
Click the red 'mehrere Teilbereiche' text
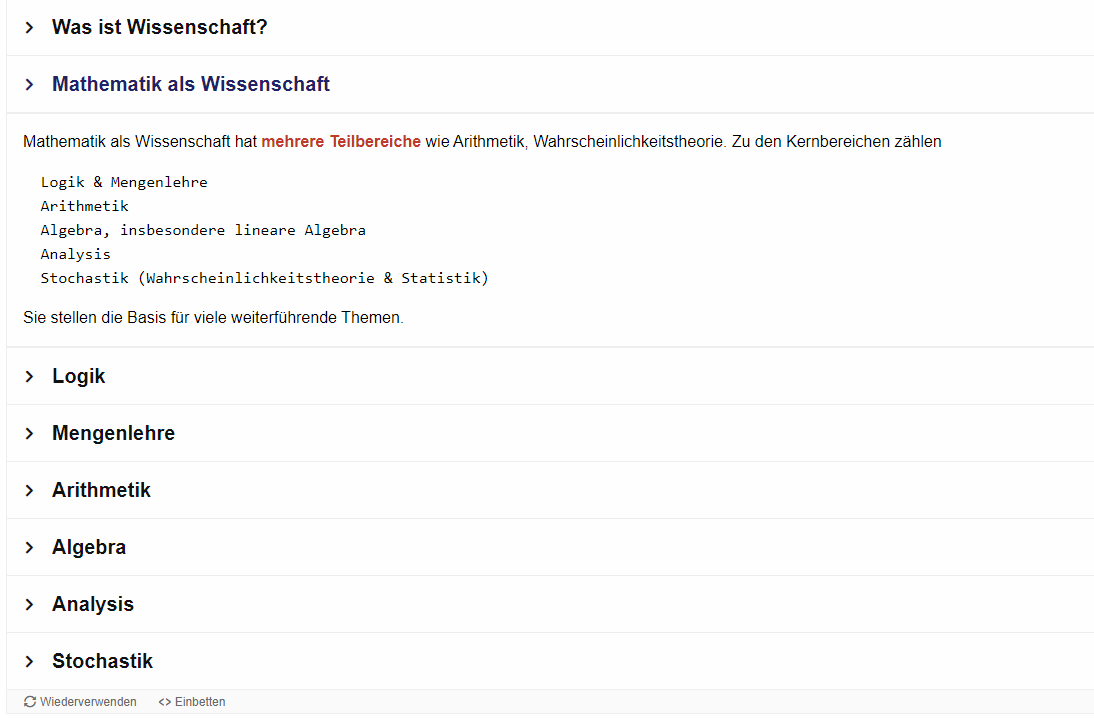click(341, 142)
